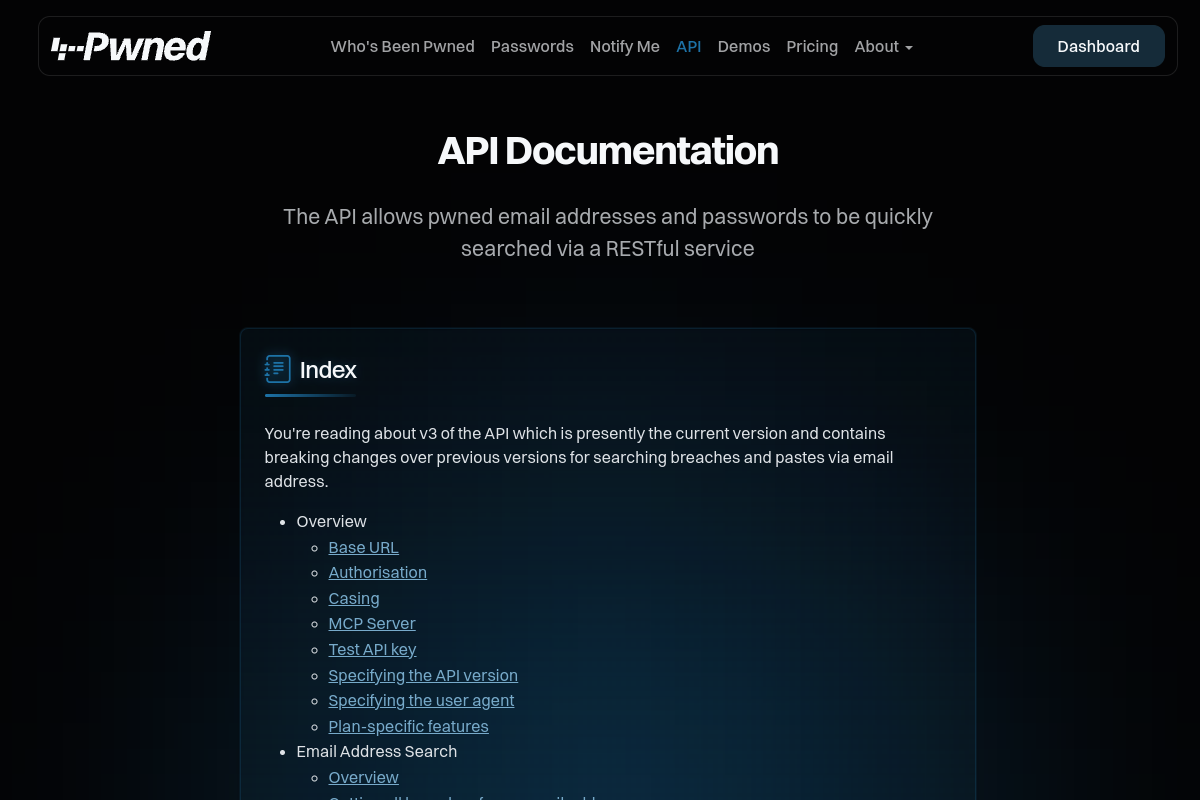Image resolution: width=1200 pixels, height=800 pixels.
Task: Click the Dashboard button
Action: tap(1099, 46)
